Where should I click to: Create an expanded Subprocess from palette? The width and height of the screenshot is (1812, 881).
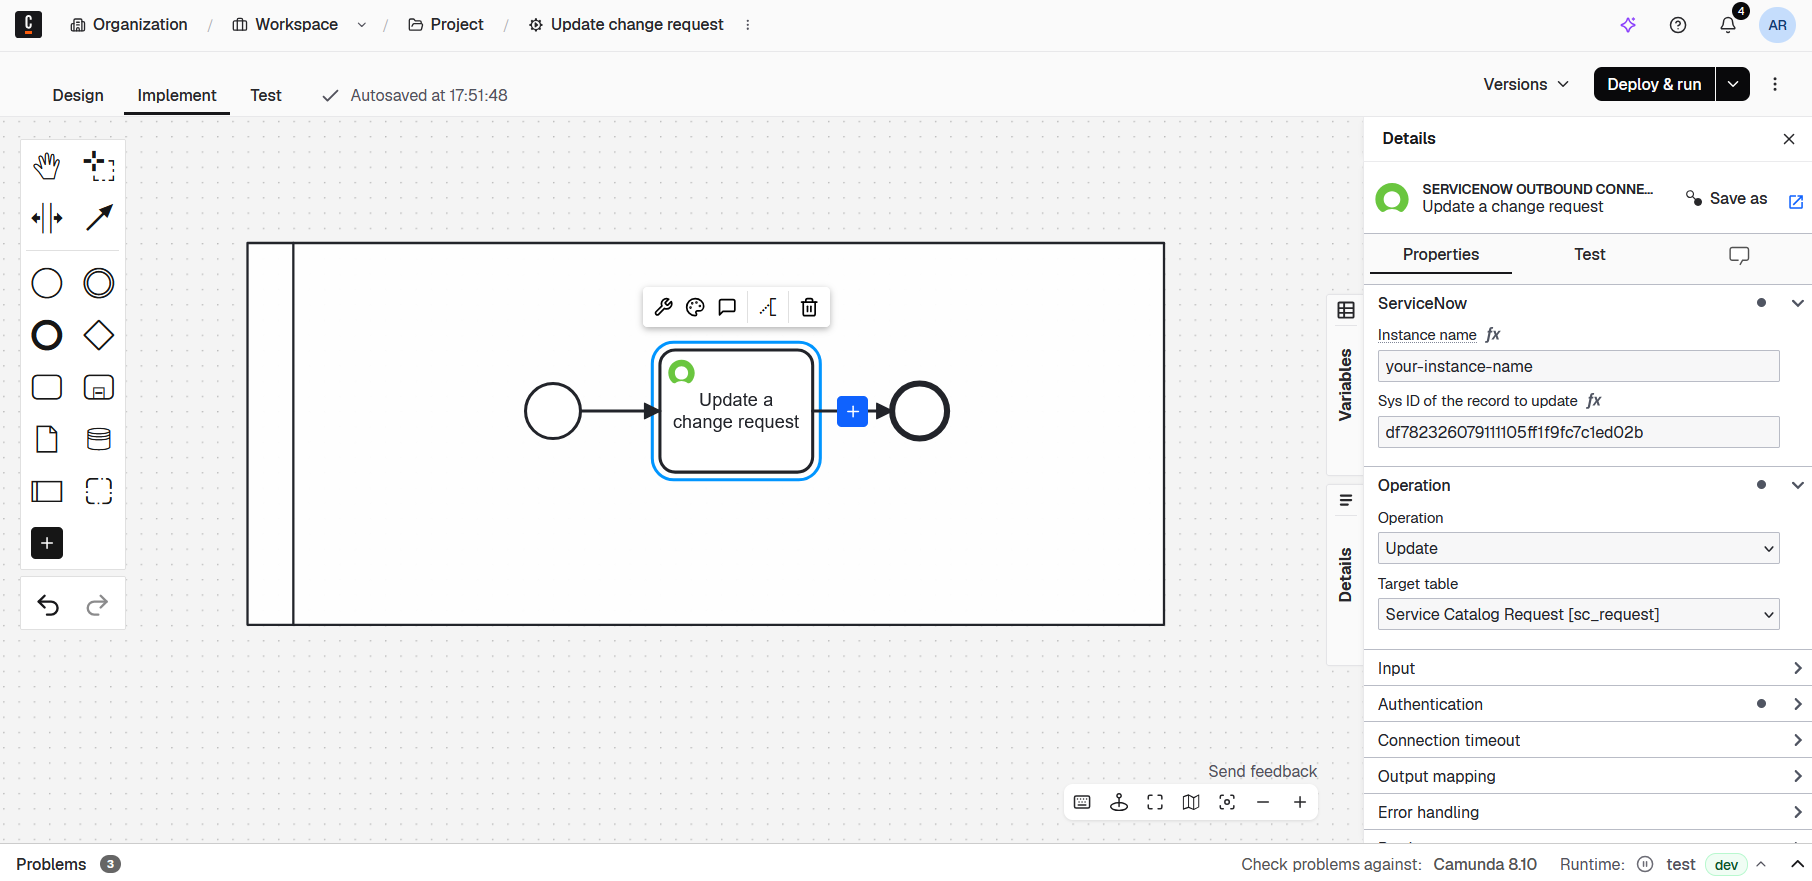click(99, 387)
